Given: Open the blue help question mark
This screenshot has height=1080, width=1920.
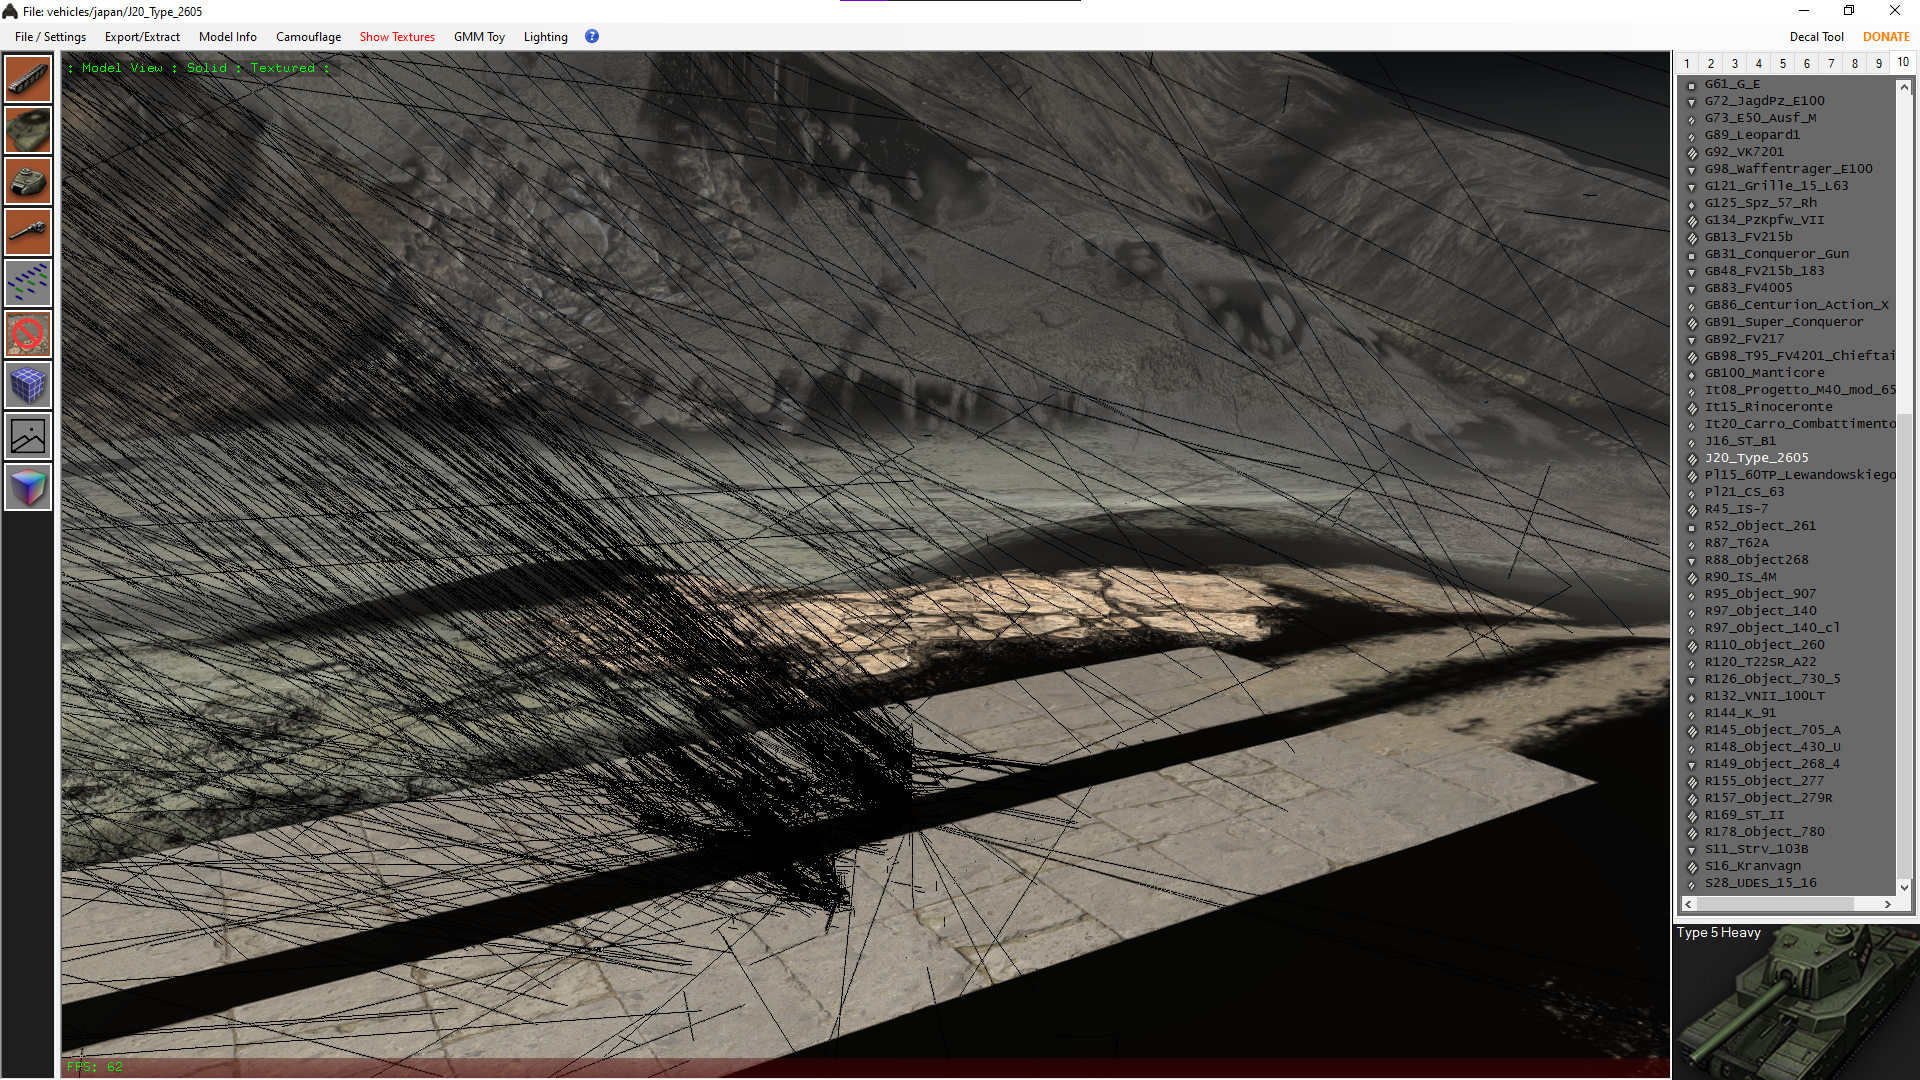Looking at the screenshot, I should coord(592,36).
